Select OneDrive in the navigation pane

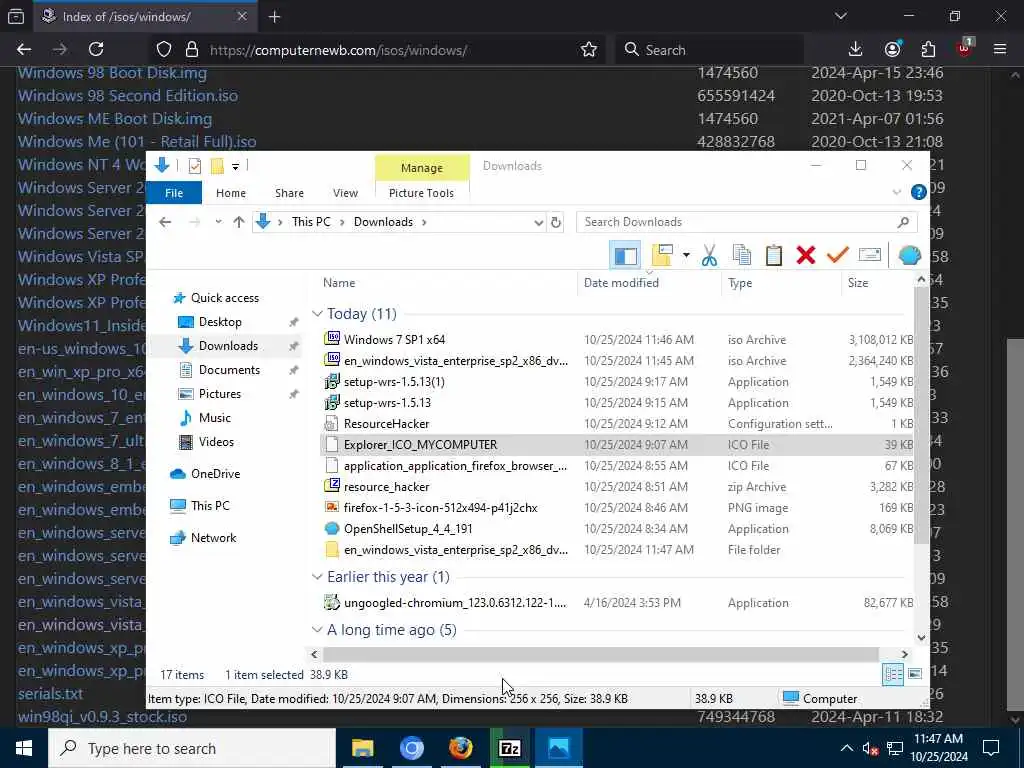coord(216,474)
